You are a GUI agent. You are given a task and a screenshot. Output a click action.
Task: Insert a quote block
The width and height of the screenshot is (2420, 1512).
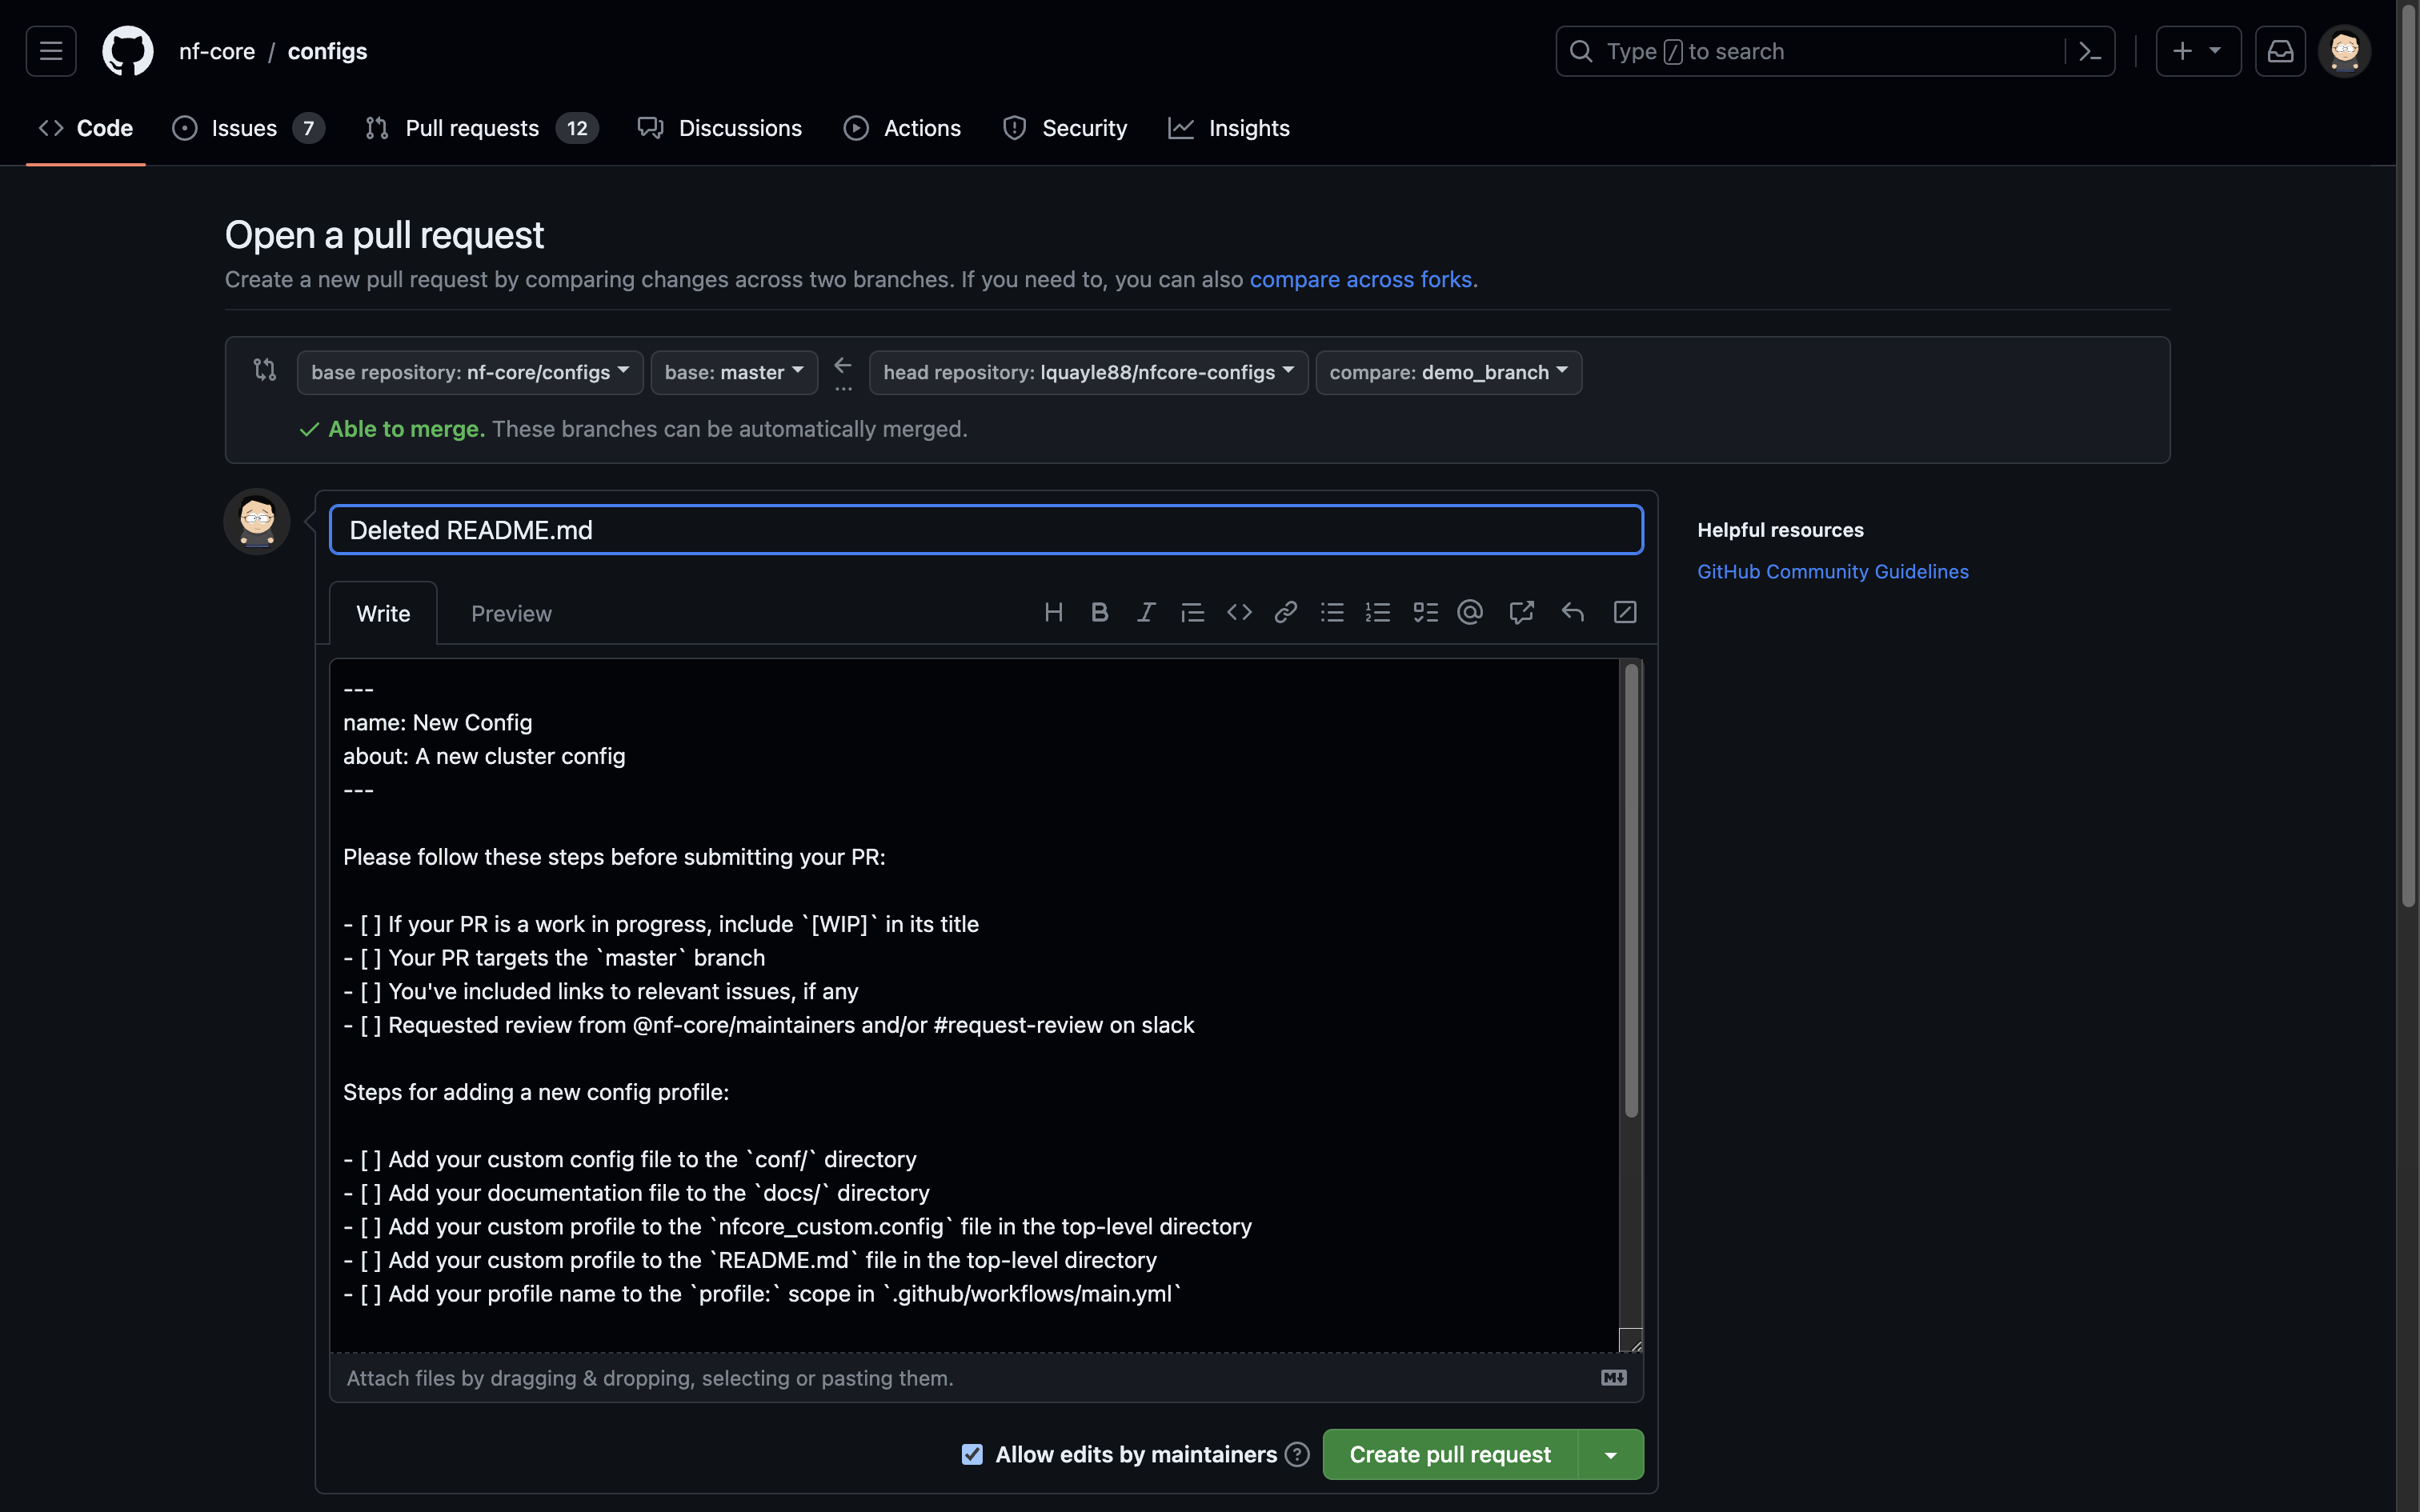point(1192,612)
